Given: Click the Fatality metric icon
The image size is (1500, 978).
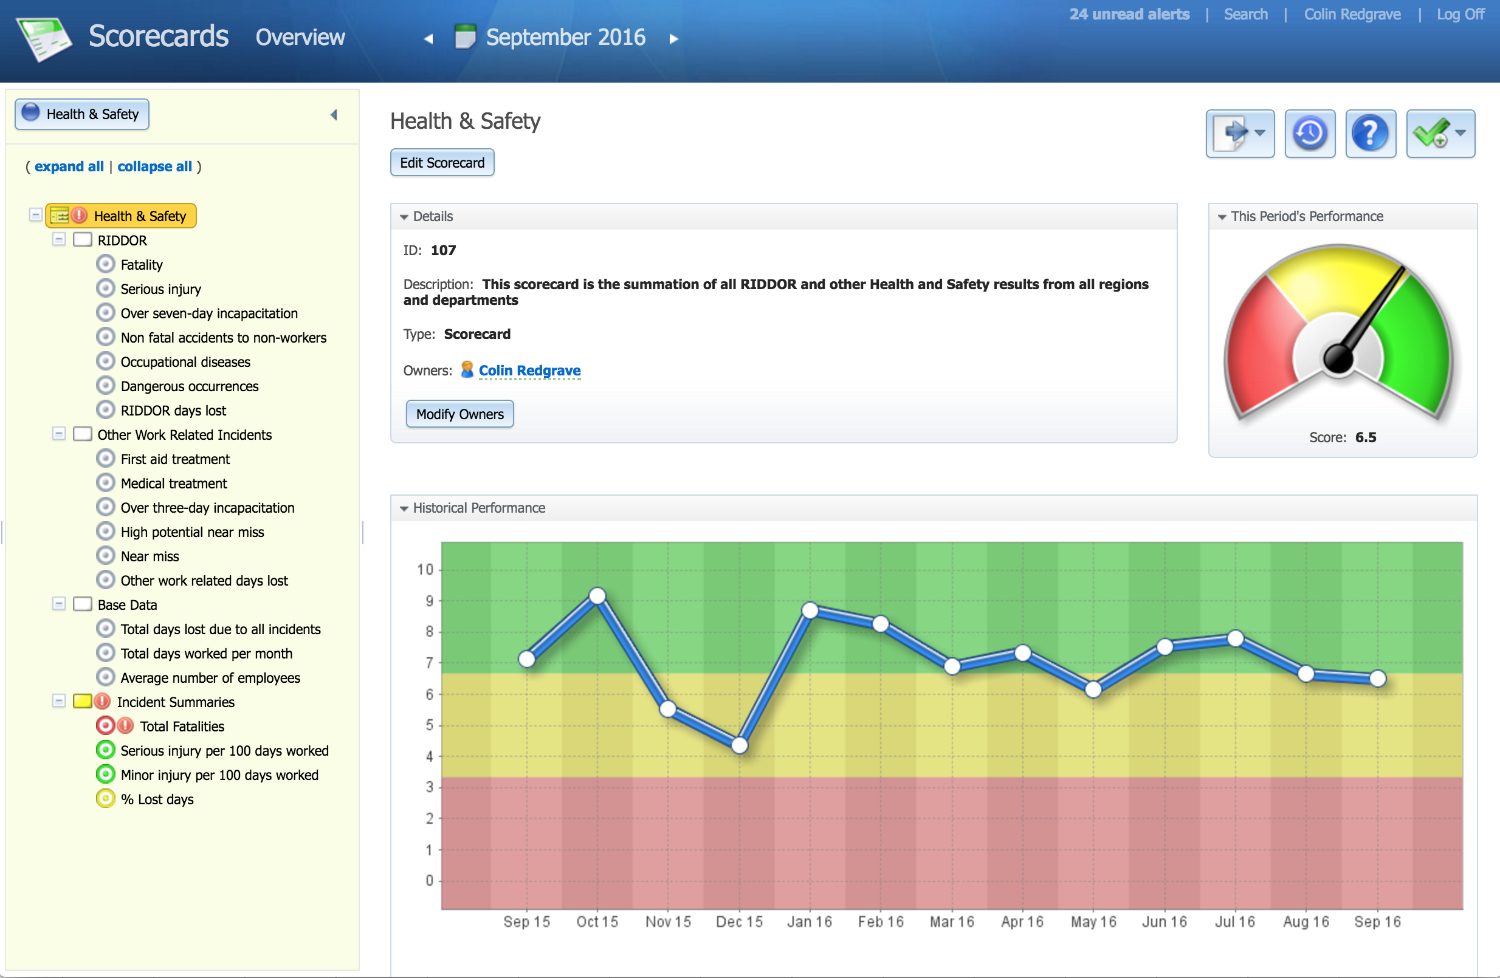Looking at the screenshot, I should pyautogui.click(x=106, y=264).
